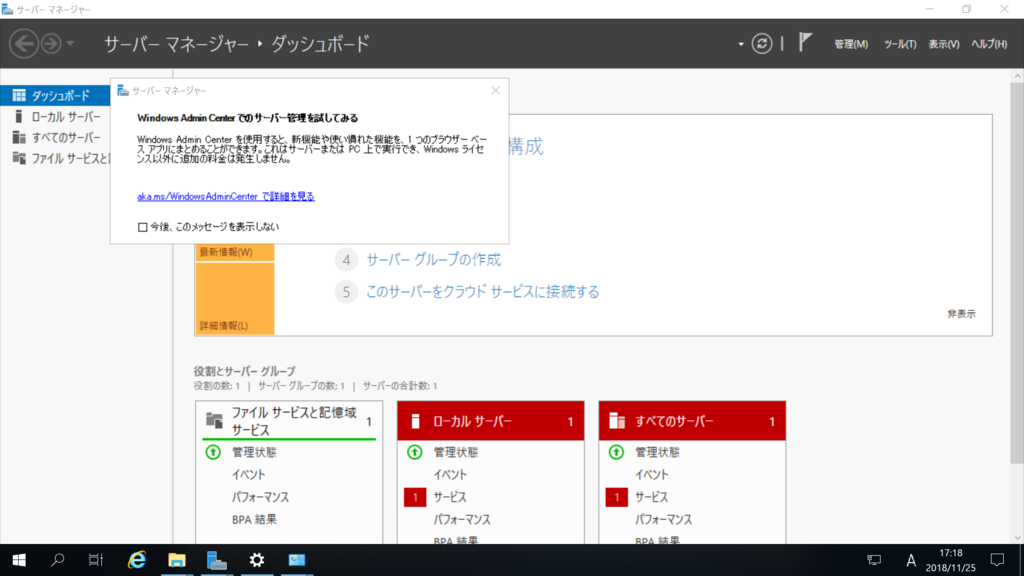The height and width of the screenshot is (576, 1024).
Task: Toggle the IME input mode A indicator
Action: (910, 560)
